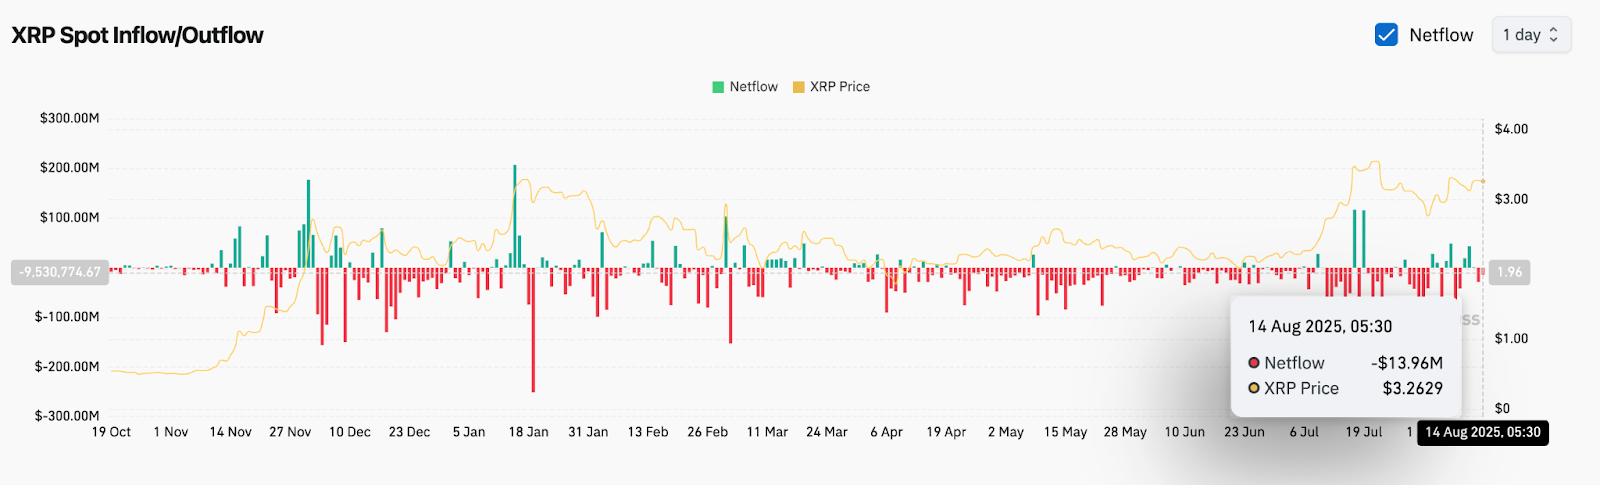Toggle the yellow XRP Price legend swatch
Screen dimensions: 1600x485
click(x=798, y=87)
